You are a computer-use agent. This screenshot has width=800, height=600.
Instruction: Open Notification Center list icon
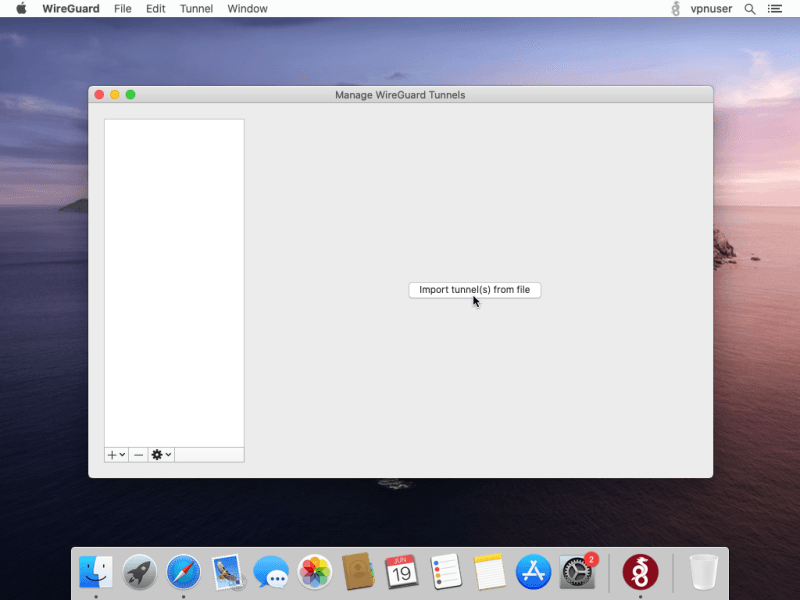point(775,9)
